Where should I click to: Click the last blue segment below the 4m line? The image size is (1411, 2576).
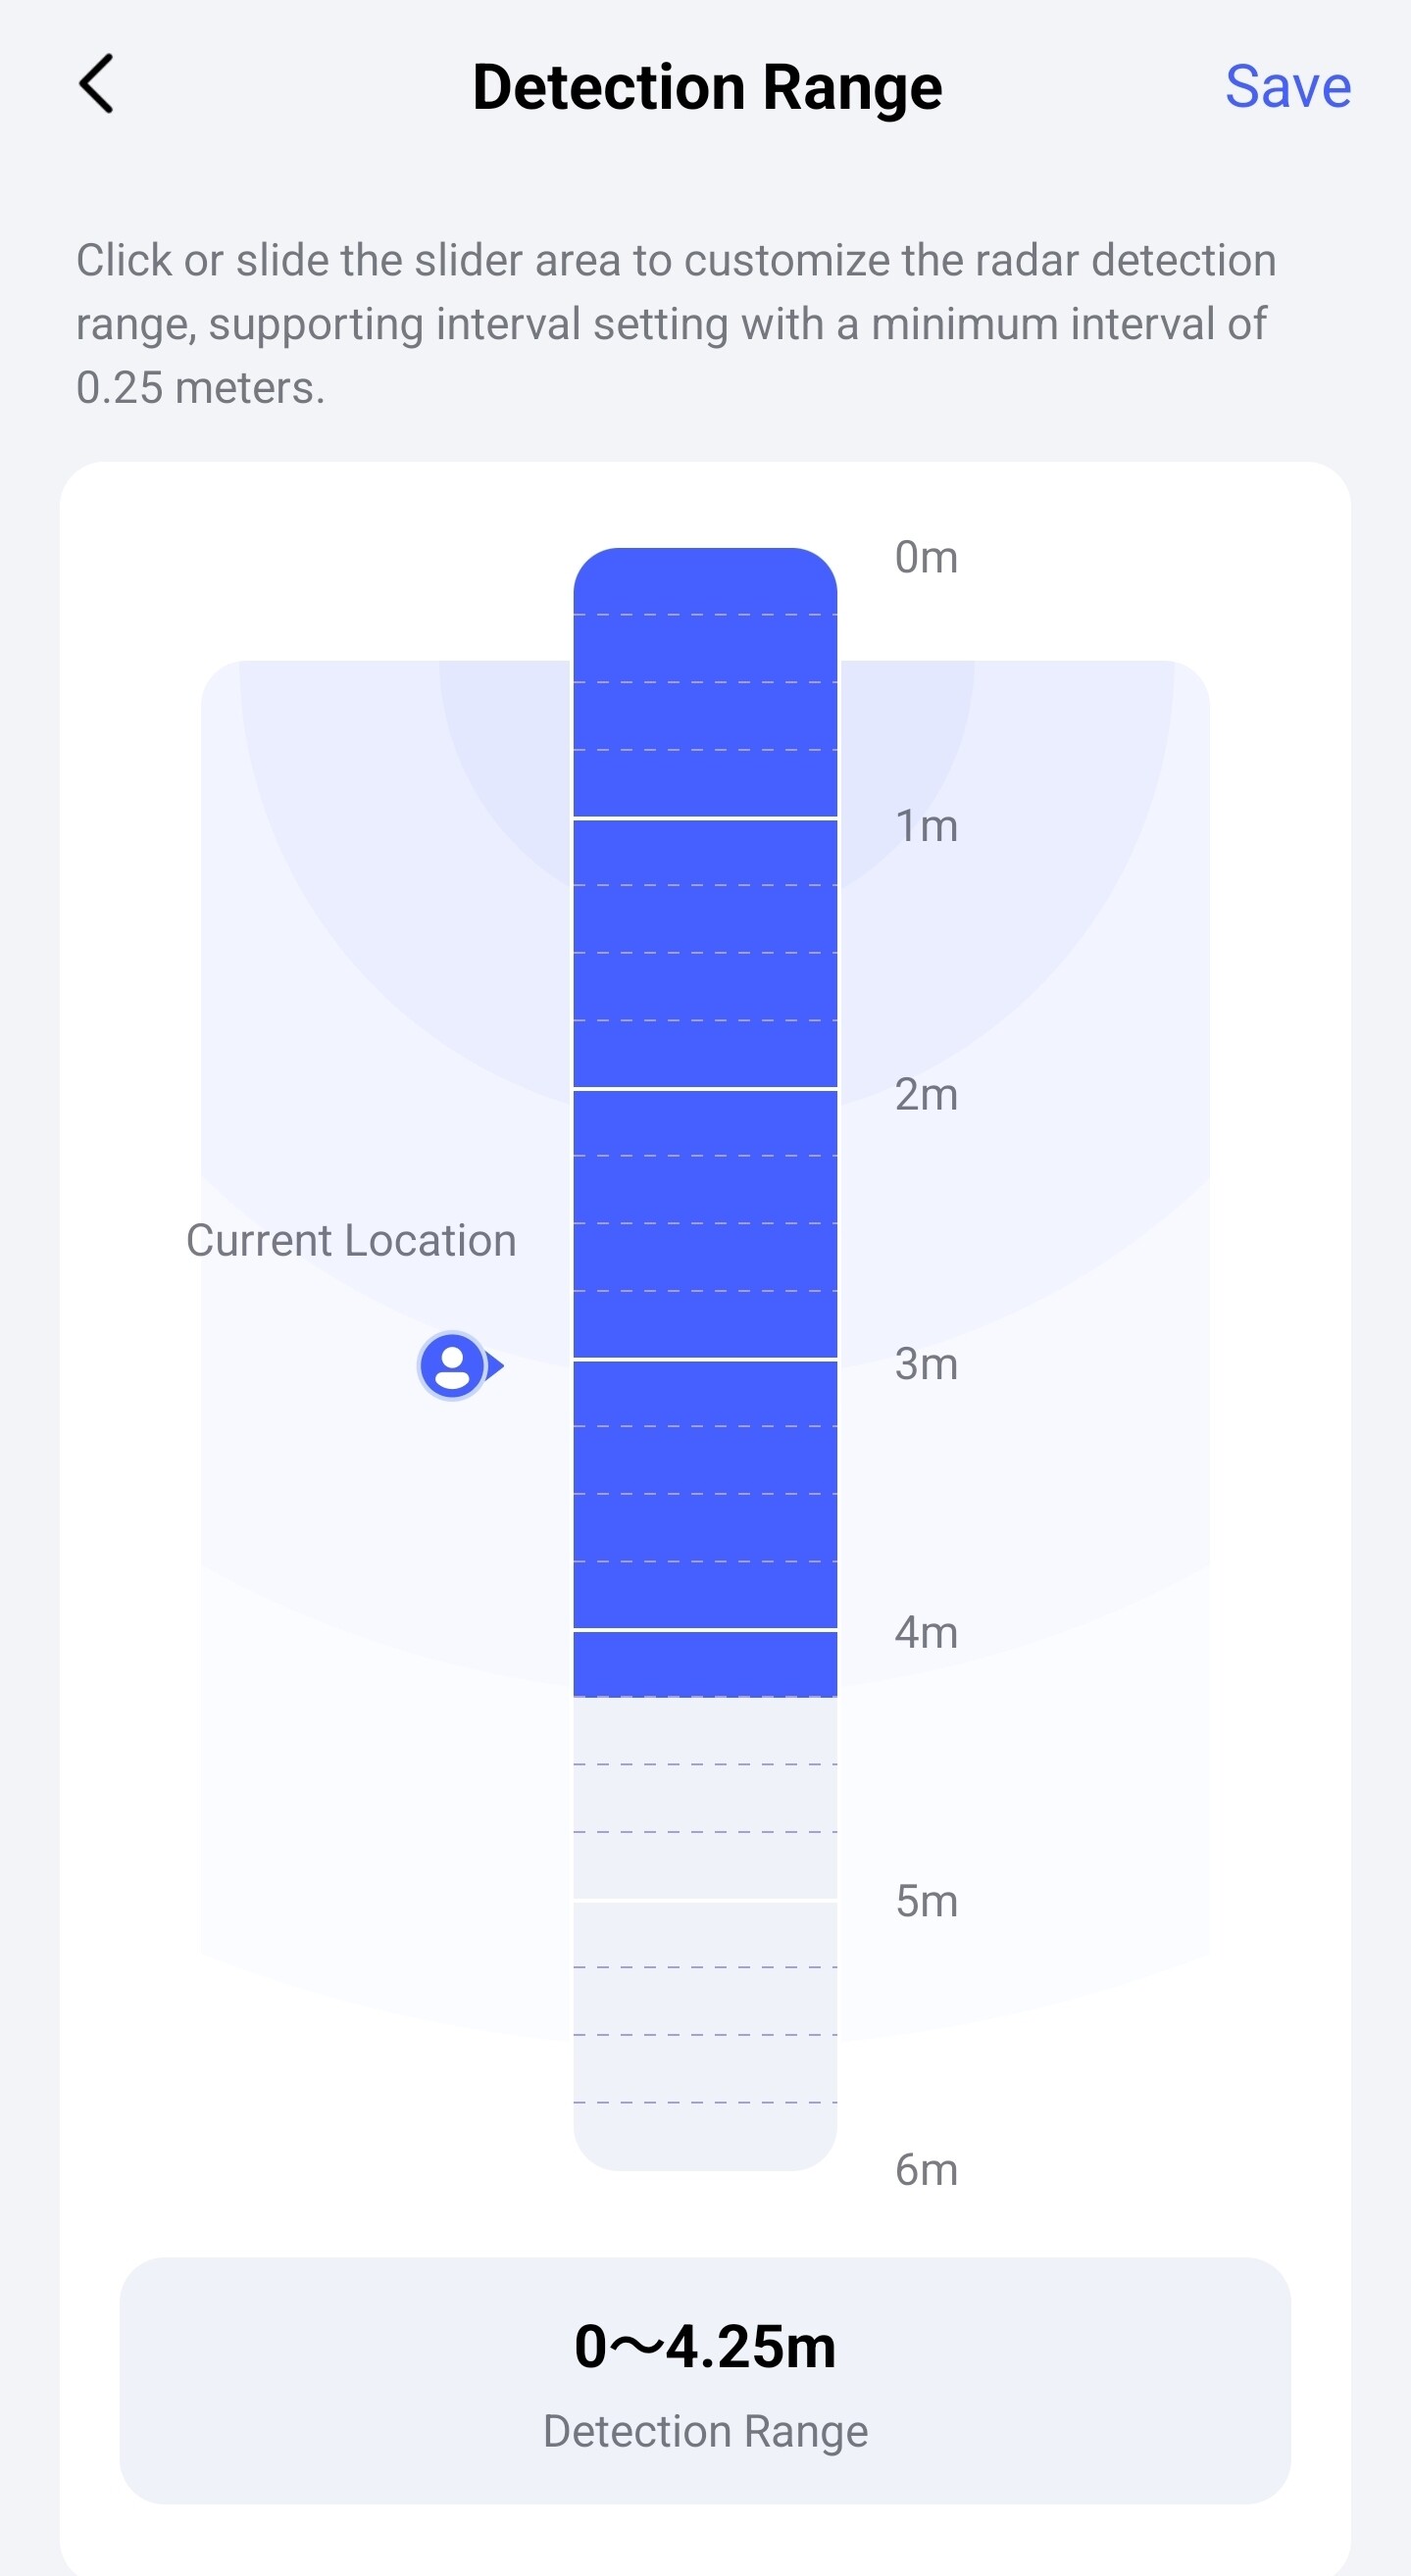[x=705, y=1663]
